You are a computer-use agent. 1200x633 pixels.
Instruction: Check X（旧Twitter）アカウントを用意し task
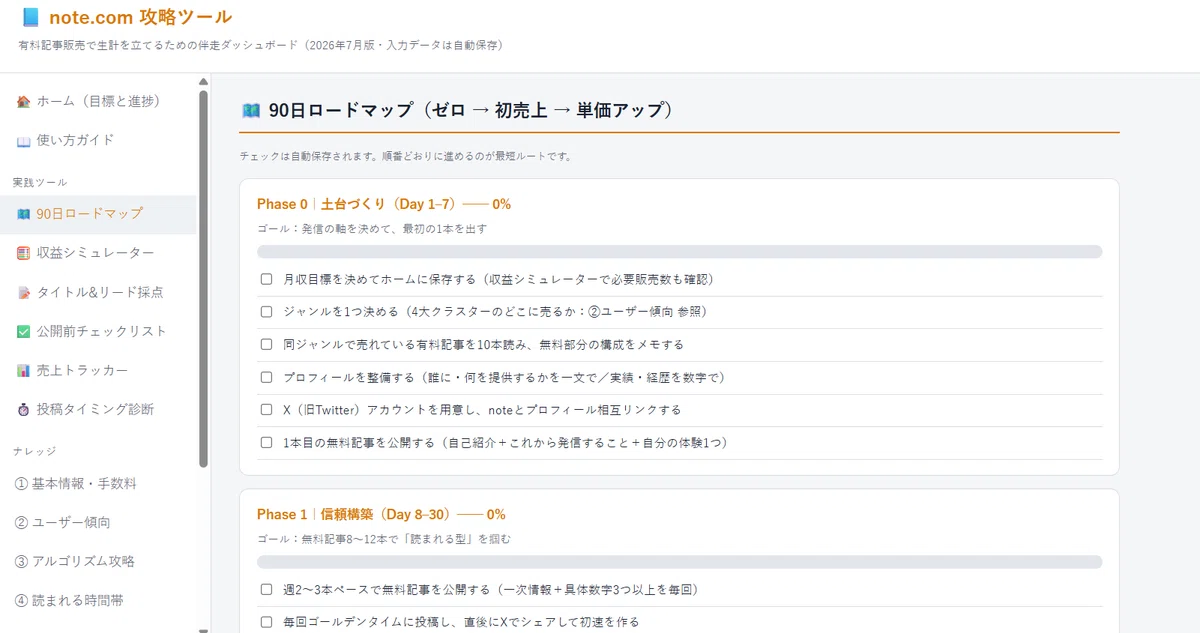(x=266, y=410)
